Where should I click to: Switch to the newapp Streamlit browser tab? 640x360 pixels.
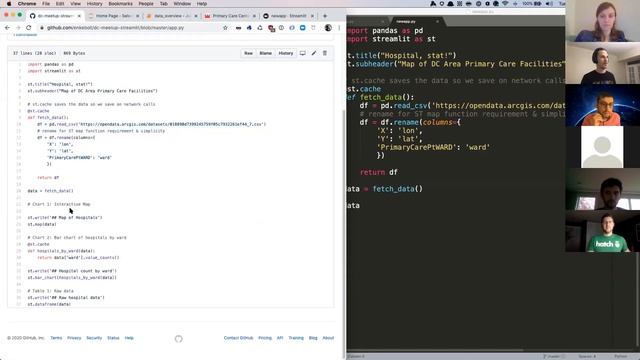click(289, 16)
